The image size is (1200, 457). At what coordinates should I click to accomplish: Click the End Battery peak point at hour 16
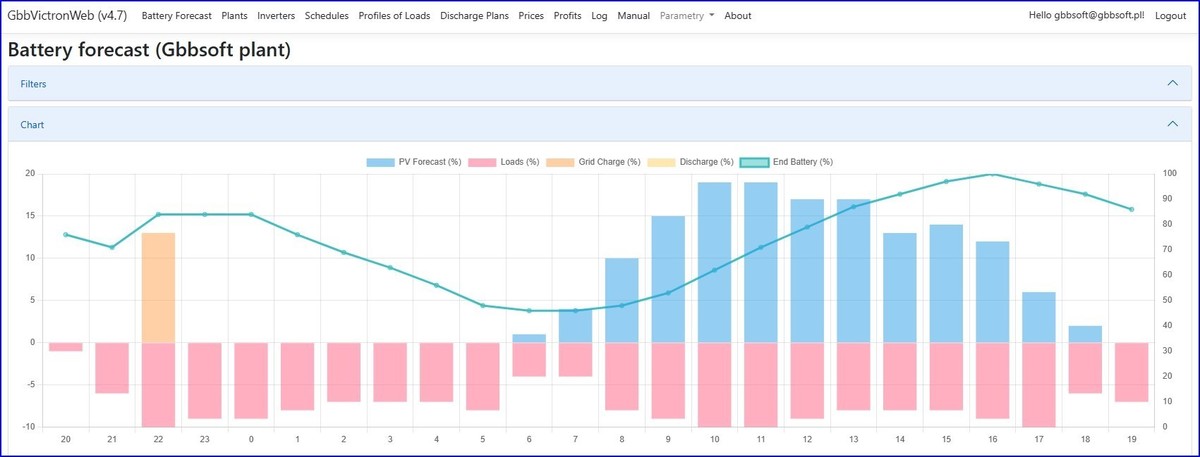[x=991, y=174]
